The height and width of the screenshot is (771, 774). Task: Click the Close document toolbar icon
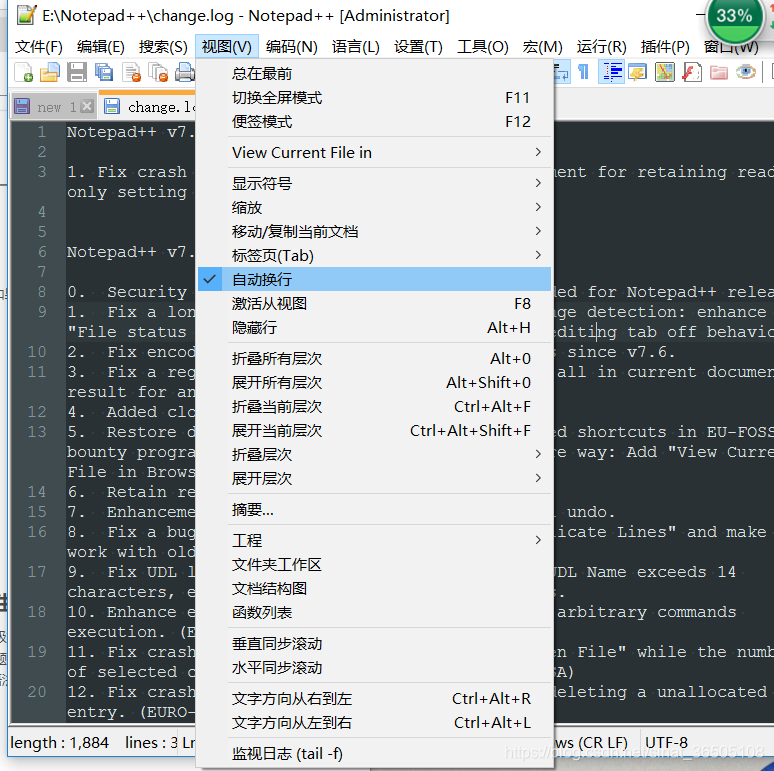point(131,73)
